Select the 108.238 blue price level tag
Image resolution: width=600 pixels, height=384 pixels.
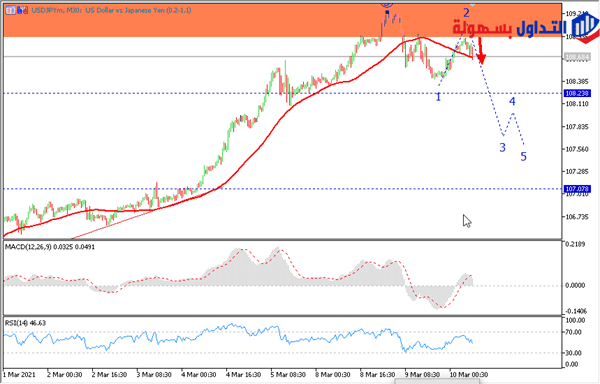[577, 93]
